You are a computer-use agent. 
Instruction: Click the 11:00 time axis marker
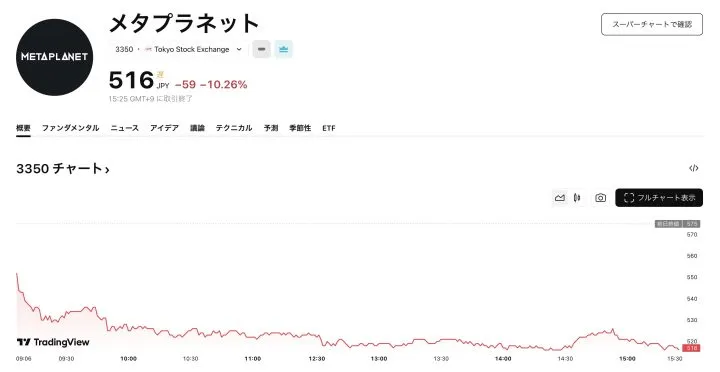pos(253,359)
